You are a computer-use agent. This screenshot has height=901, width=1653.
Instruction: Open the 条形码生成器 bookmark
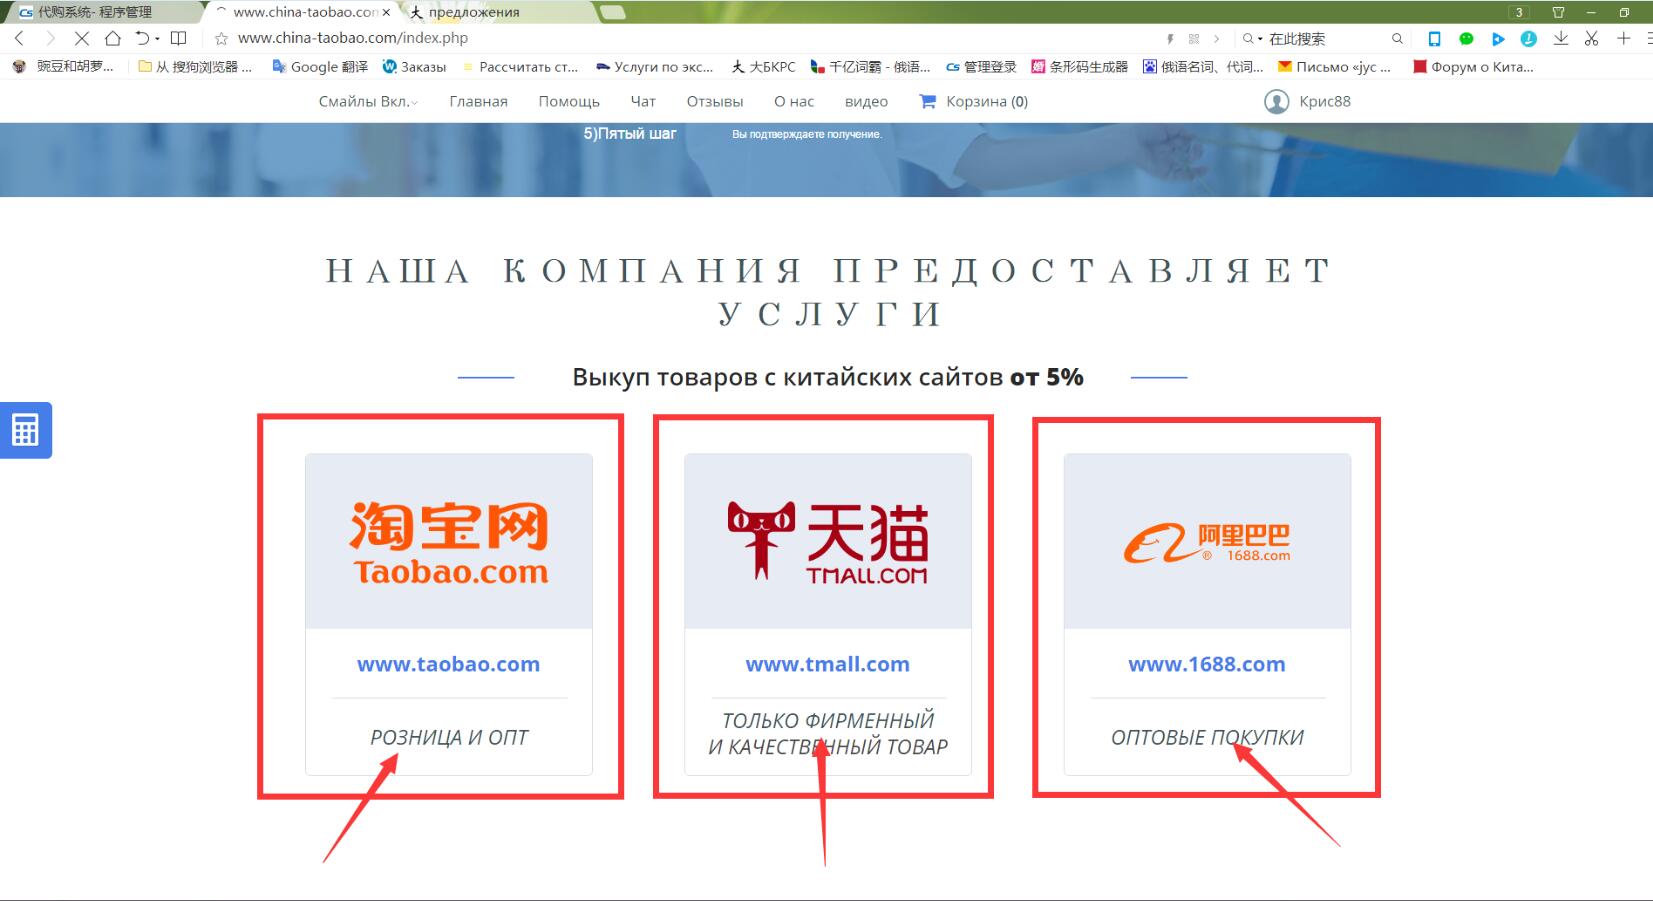click(x=1079, y=67)
